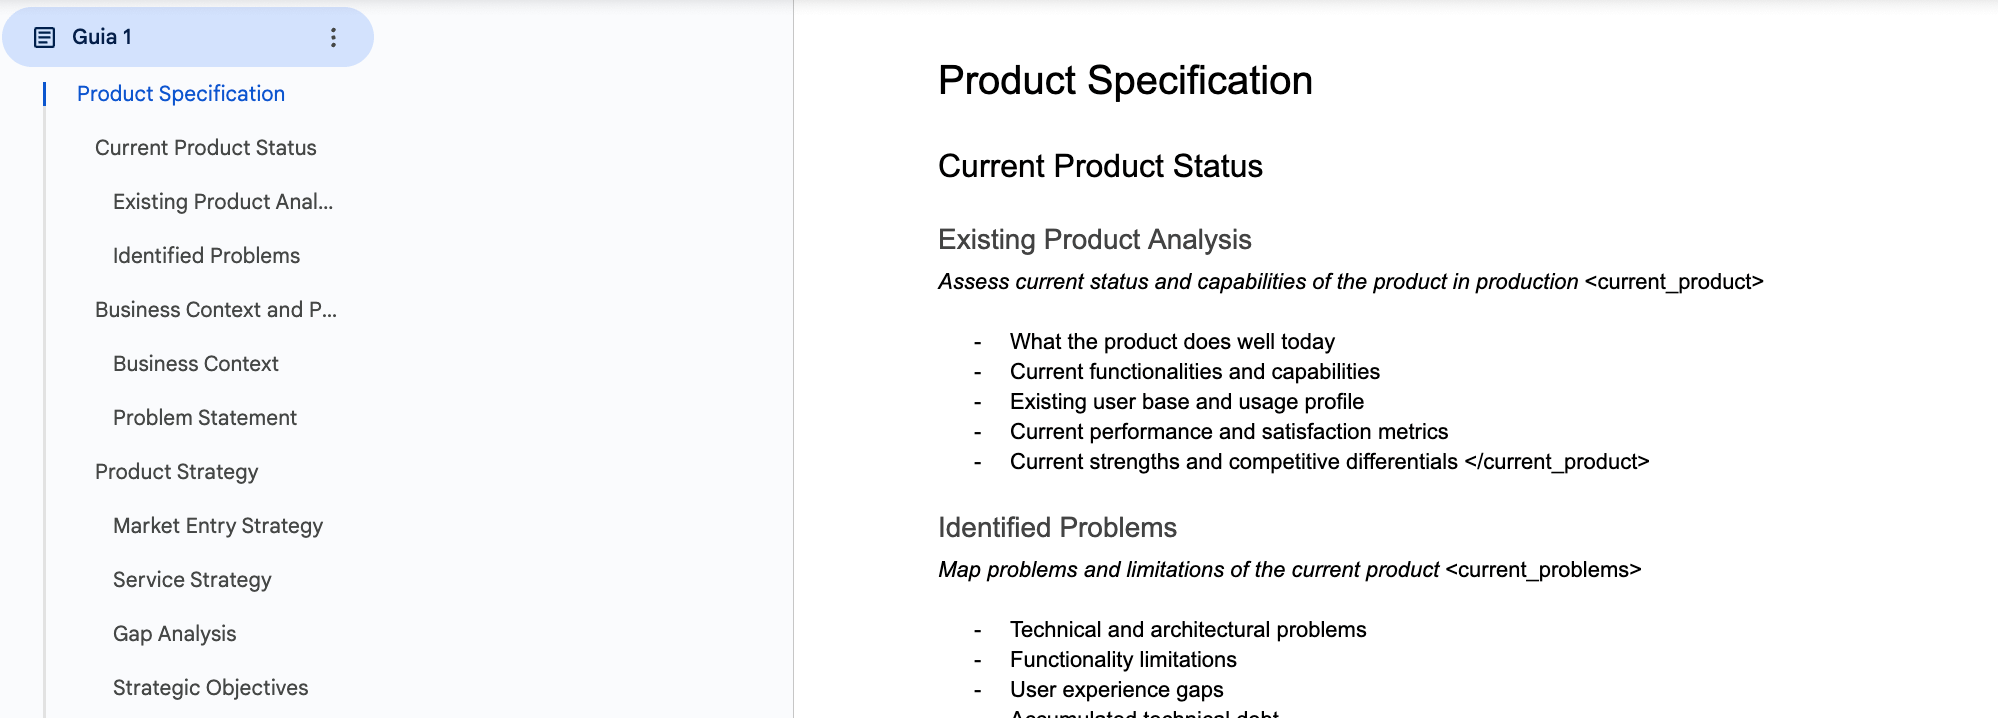
Task: Select Service Strategy in outline
Action: click(x=192, y=580)
